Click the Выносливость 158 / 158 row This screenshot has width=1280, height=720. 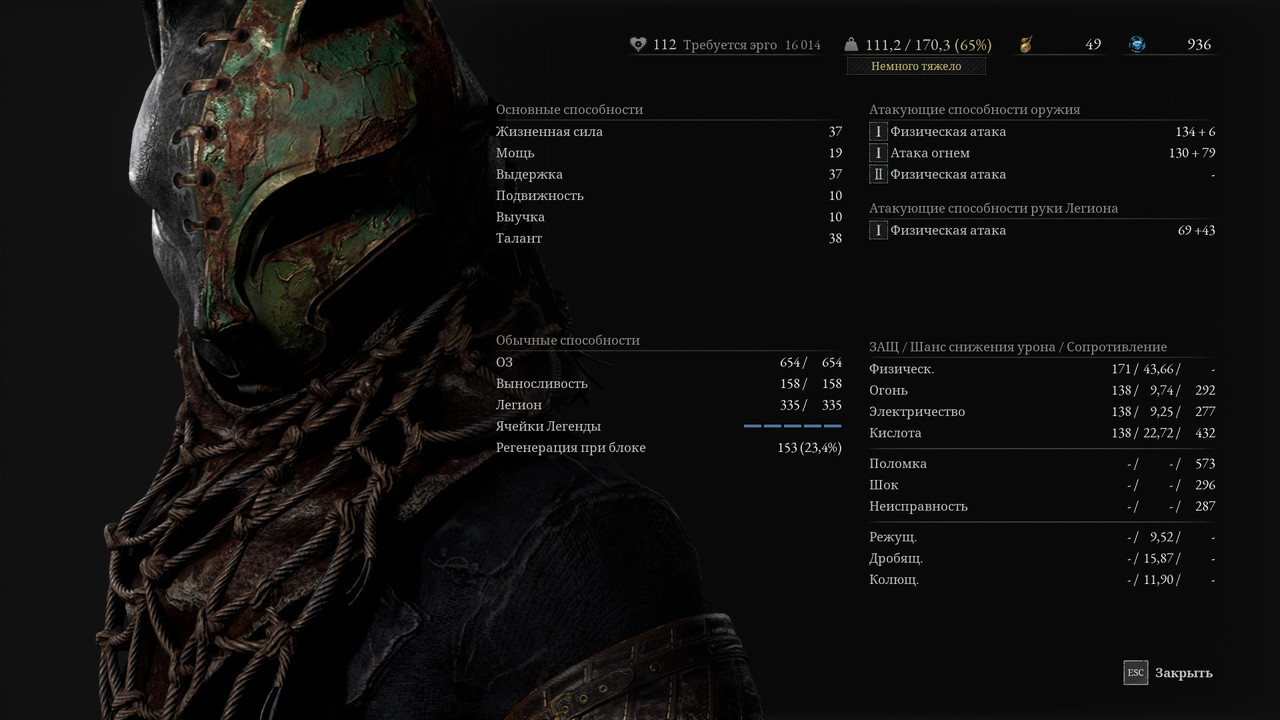point(669,384)
